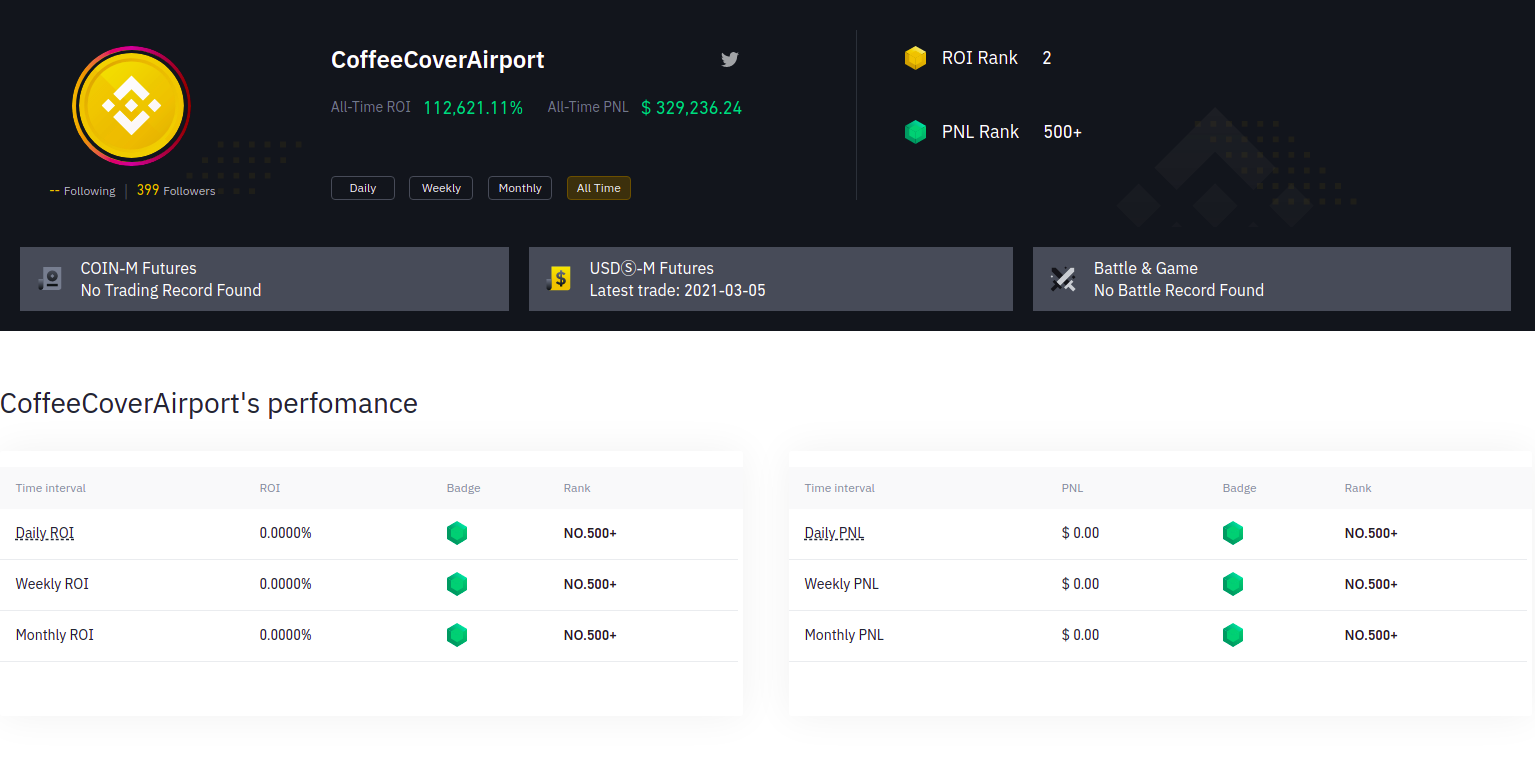Open the COIN-M Futures card
The height and width of the screenshot is (764, 1535).
[264, 279]
